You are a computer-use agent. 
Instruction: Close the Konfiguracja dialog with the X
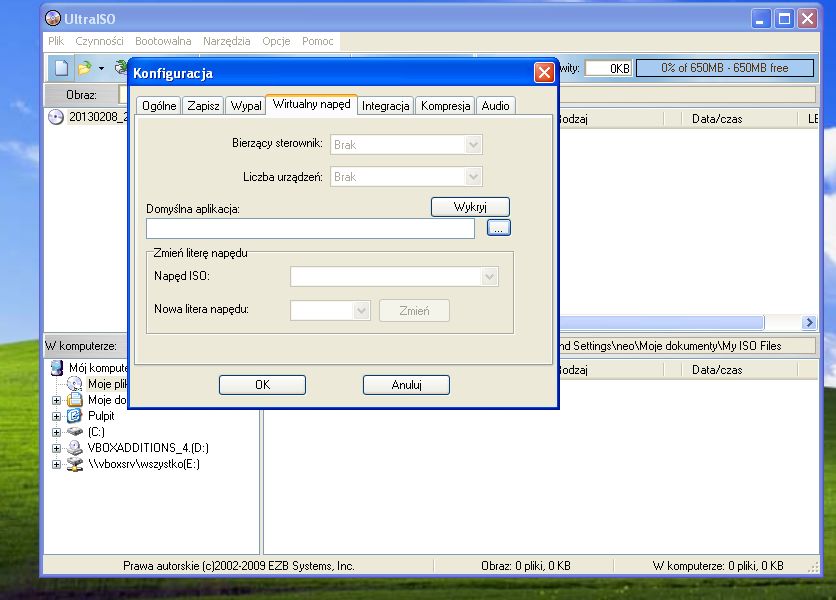point(544,73)
